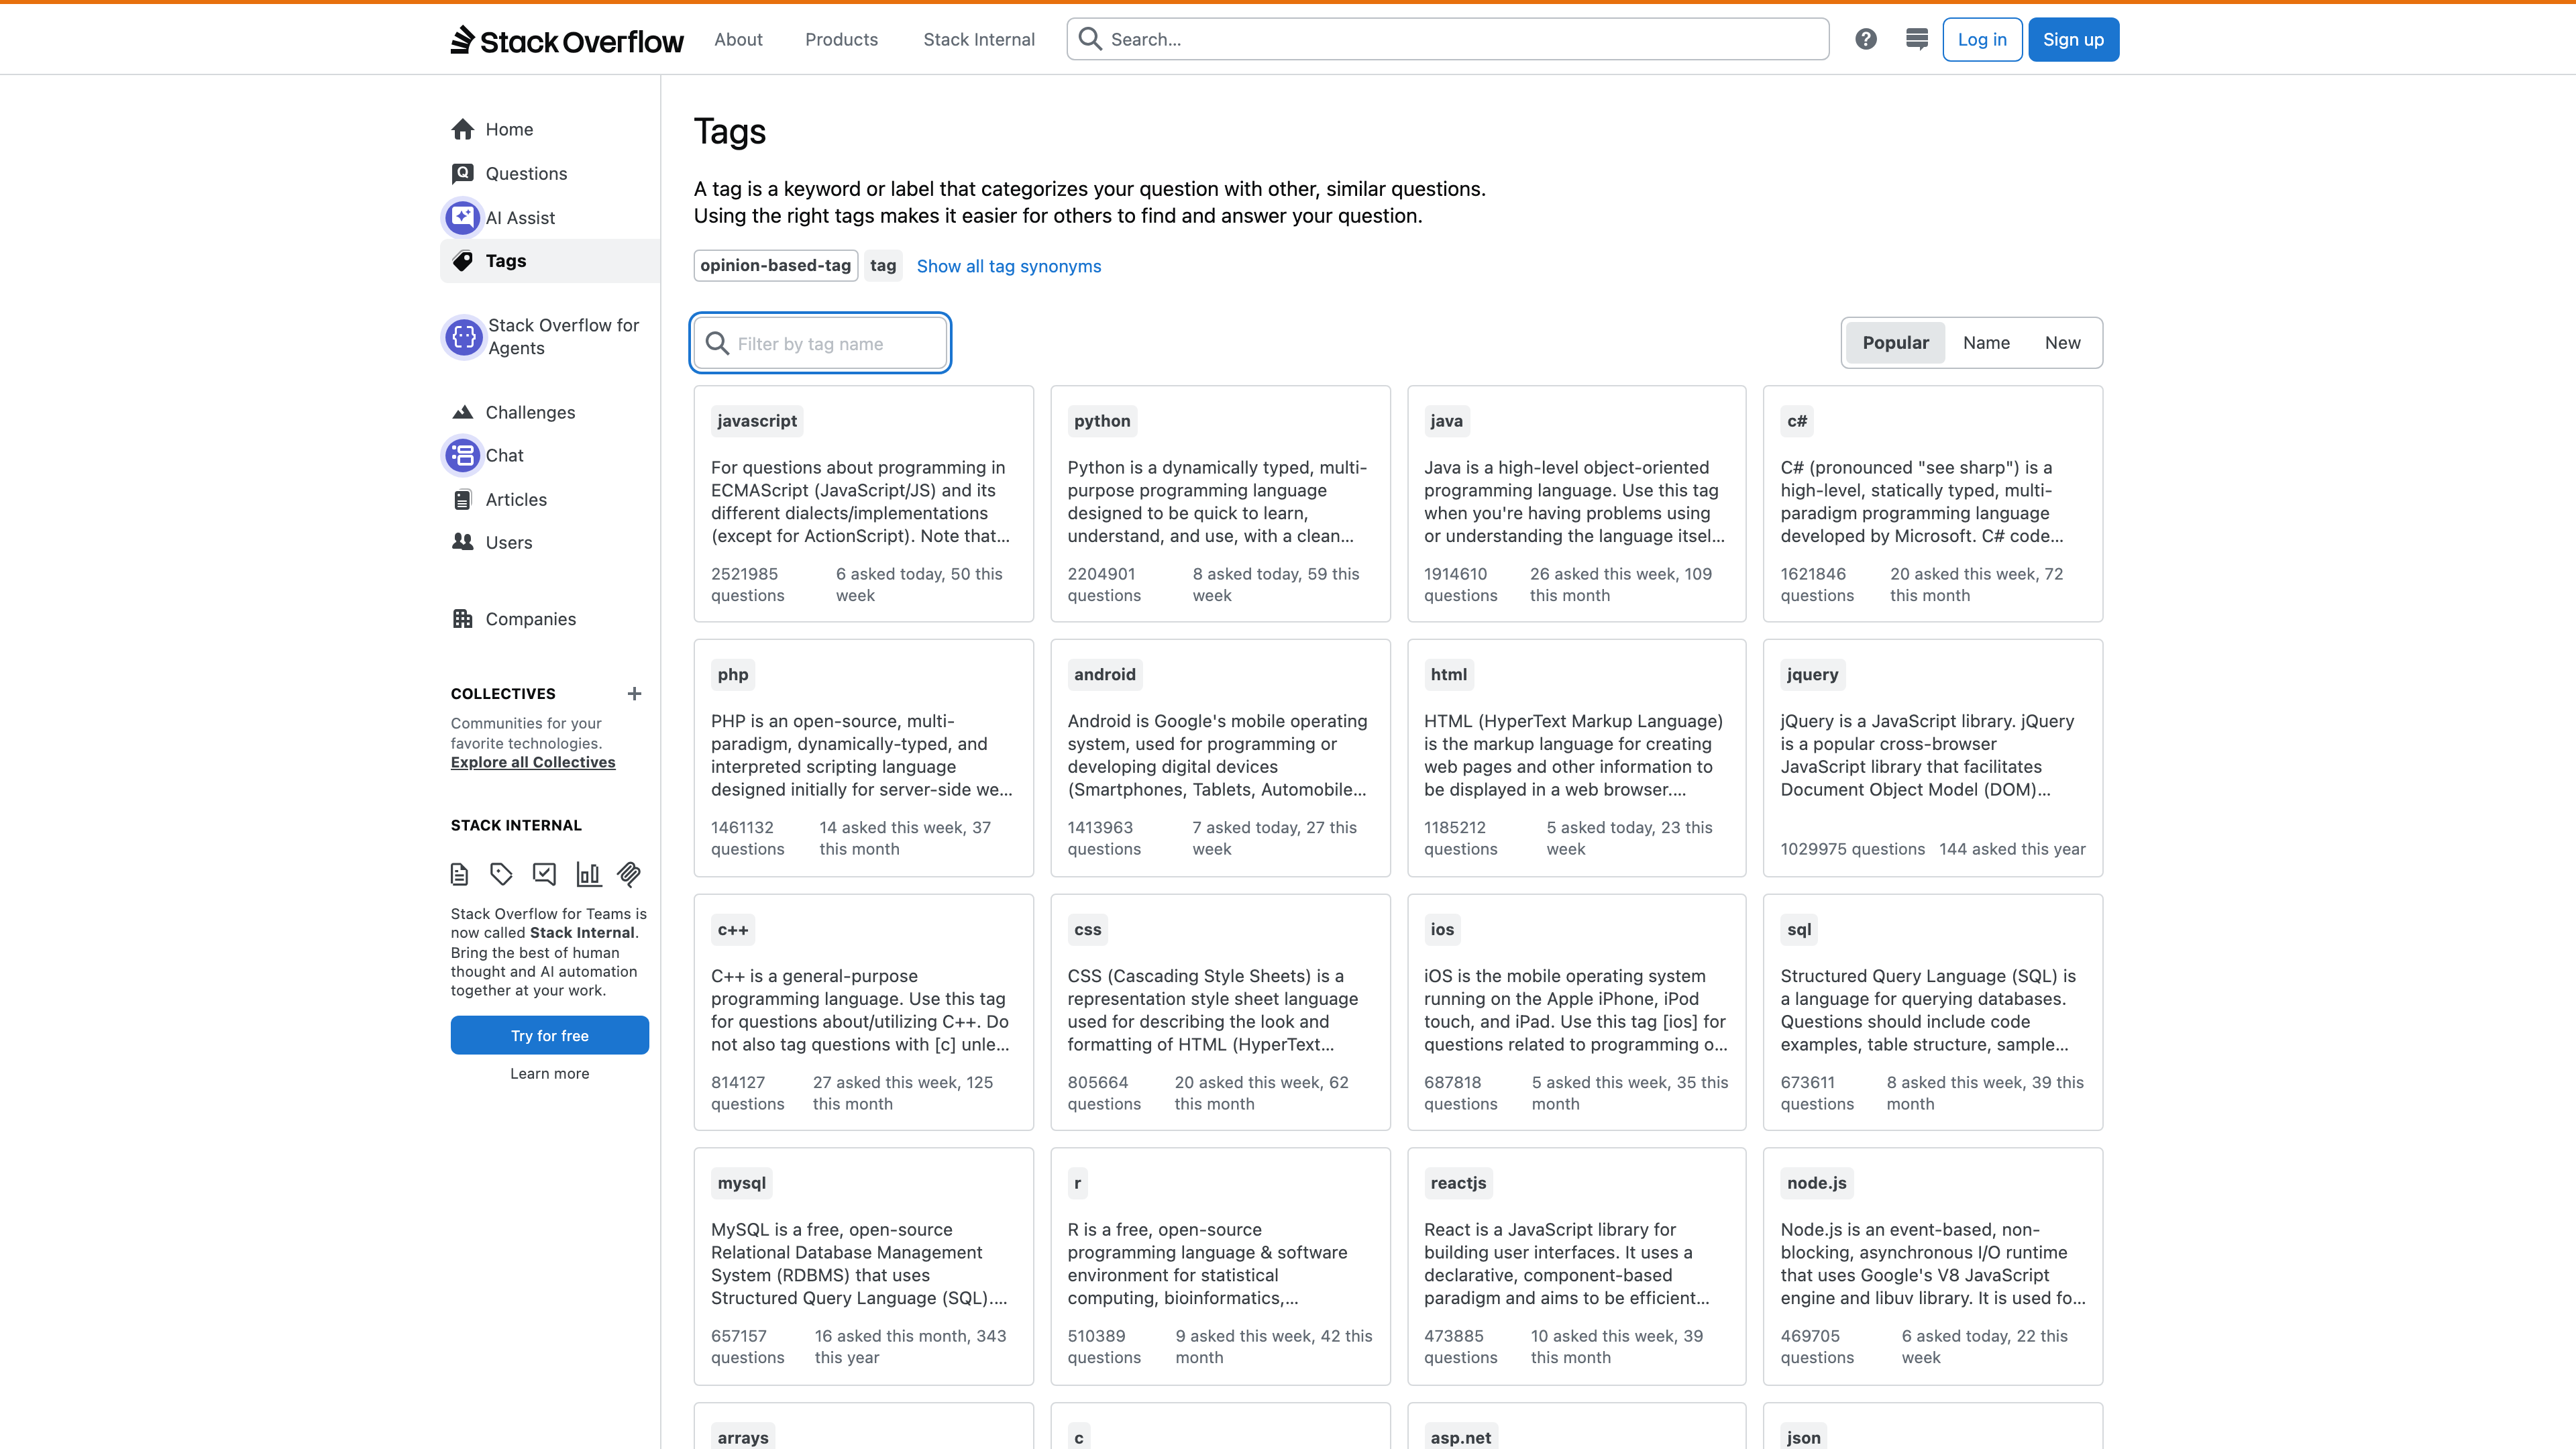
Task: Open the node.js tag
Action: (1817, 1183)
